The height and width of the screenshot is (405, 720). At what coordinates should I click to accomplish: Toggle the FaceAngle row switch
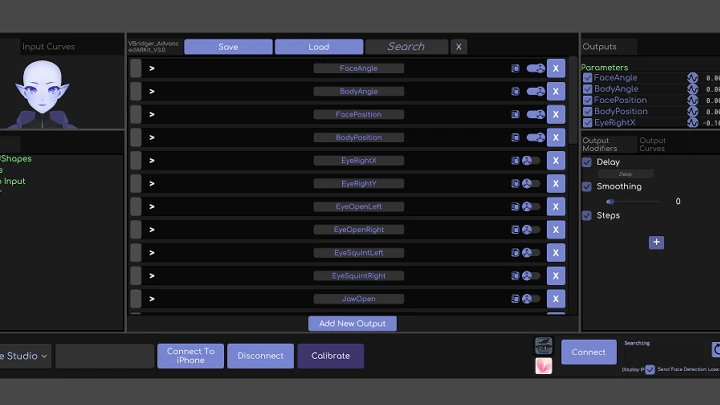pyautogui.click(x=535, y=68)
